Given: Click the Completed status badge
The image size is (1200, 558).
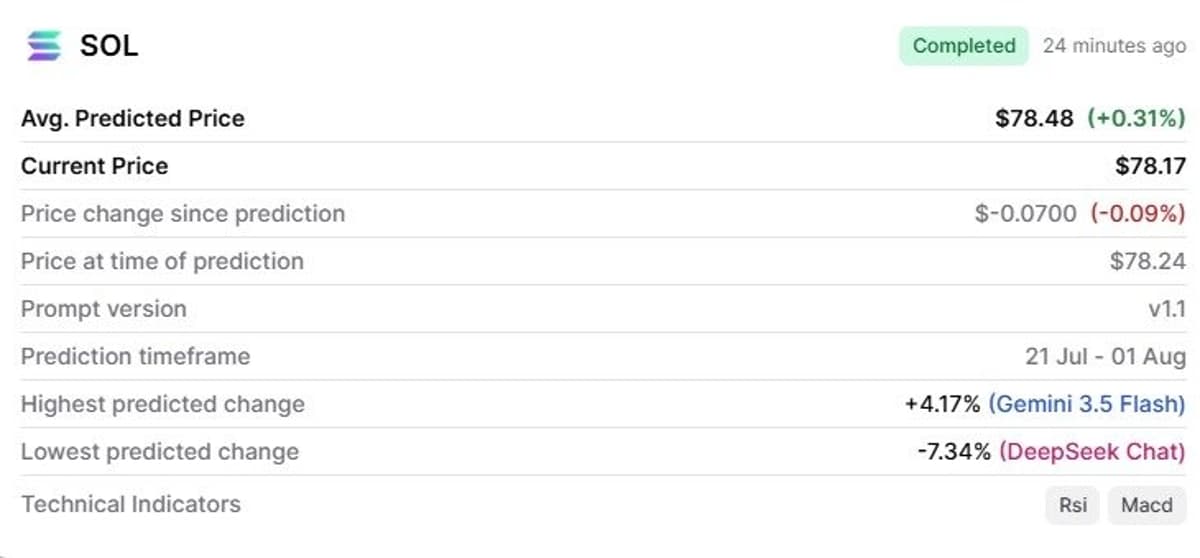Looking at the screenshot, I should click(964, 46).
